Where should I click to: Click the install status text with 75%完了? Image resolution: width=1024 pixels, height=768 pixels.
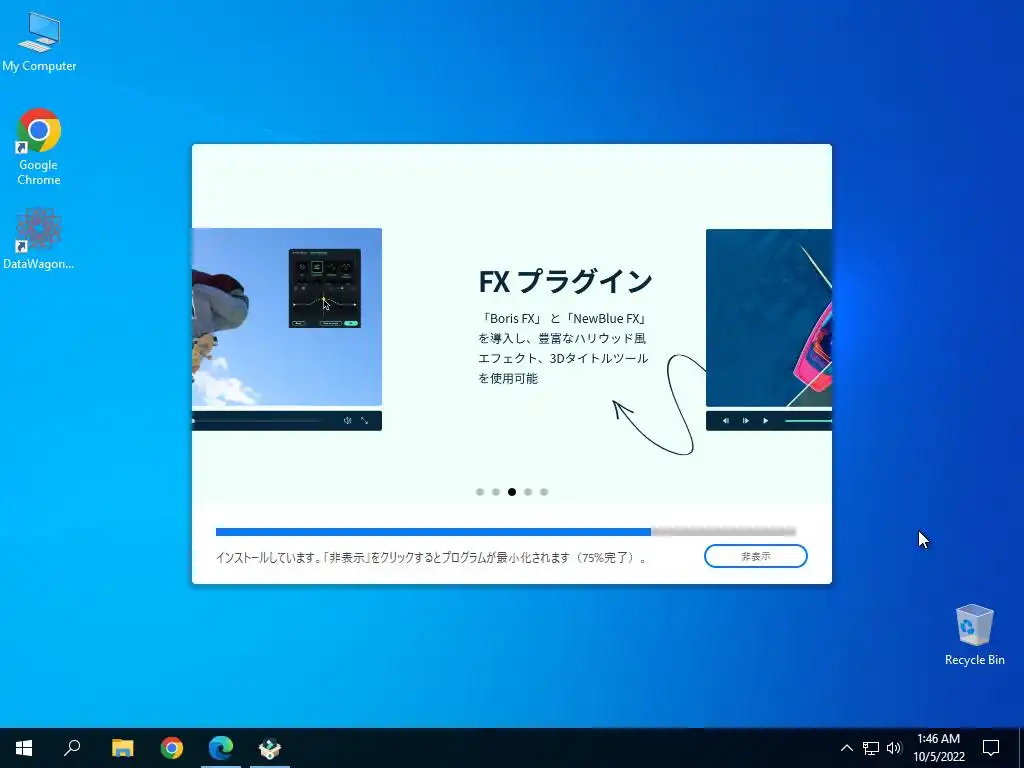[431, 558]
